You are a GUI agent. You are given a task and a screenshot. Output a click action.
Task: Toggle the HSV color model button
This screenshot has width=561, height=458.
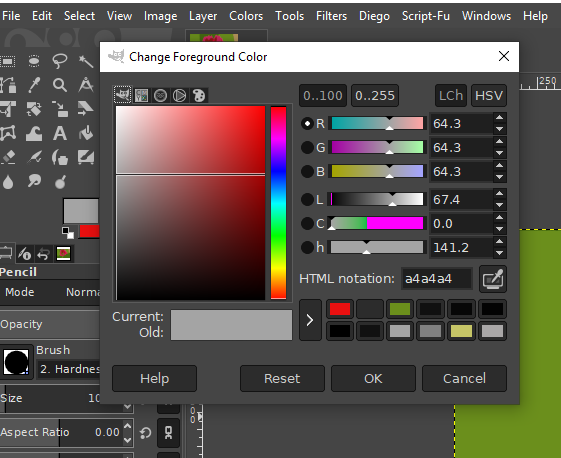click(x=489, y=96)
